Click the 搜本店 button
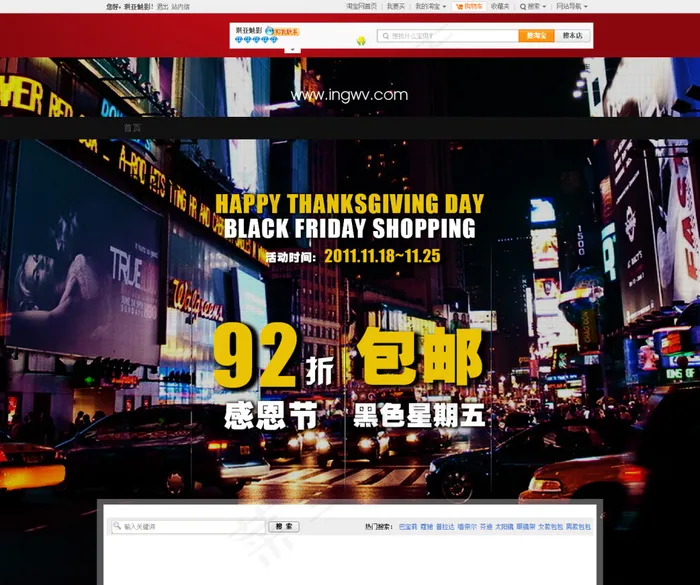This screenshot has width=700, height=585. 572,36
